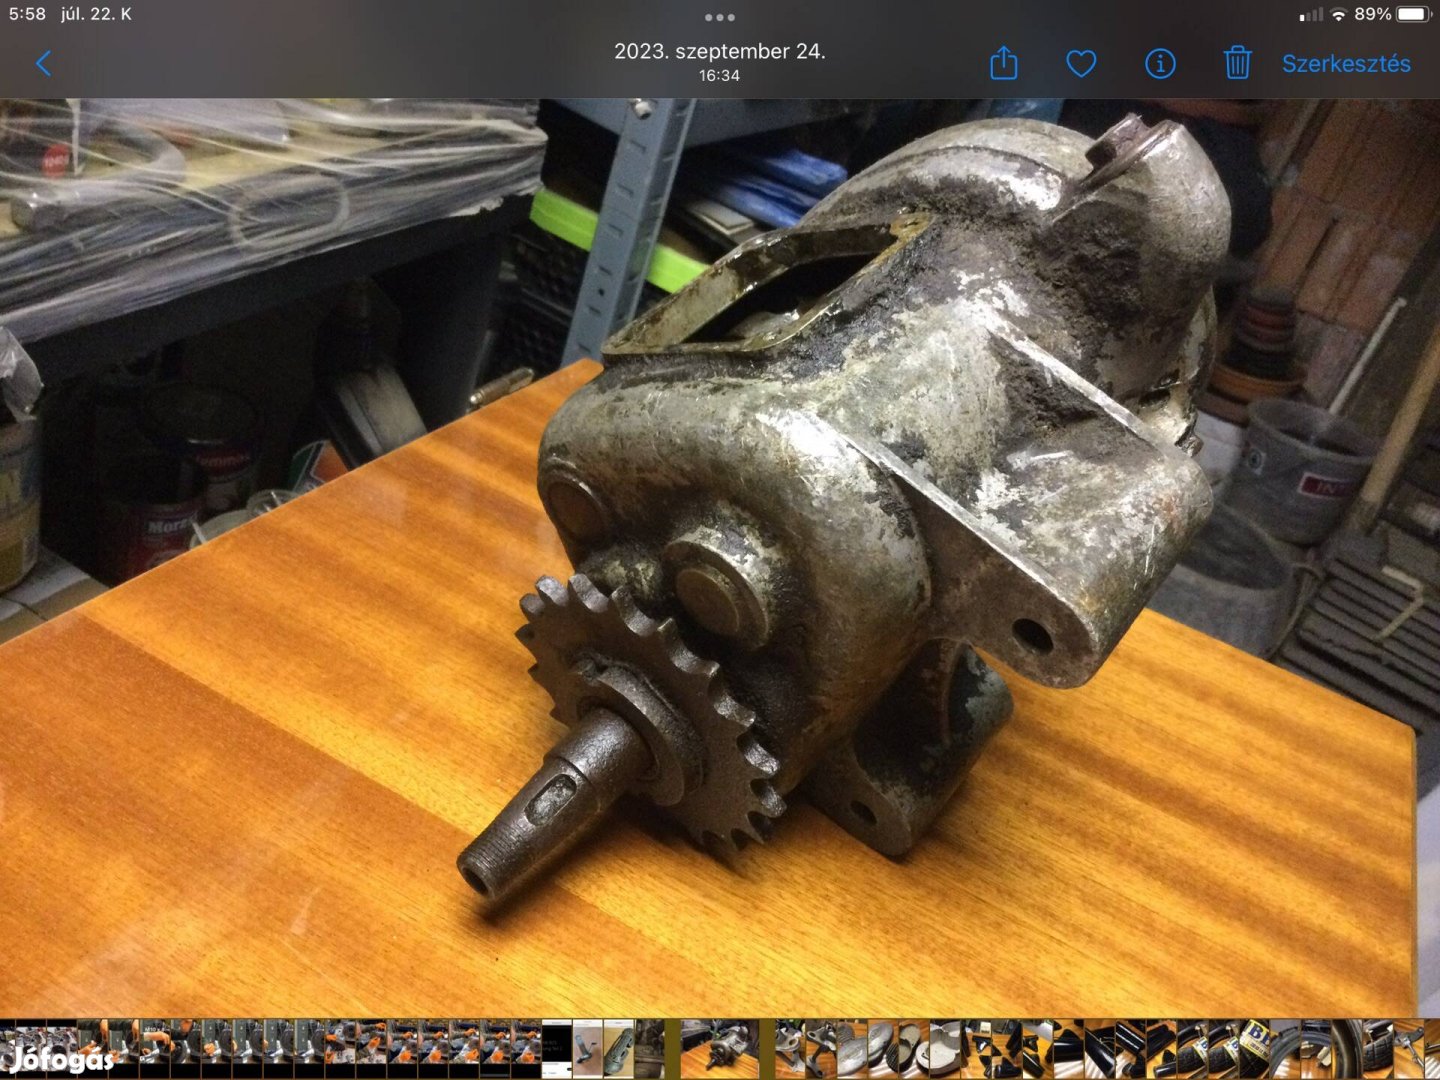Viewport: 1440px width, 1080px height.
Task: Favorite the photo with the heart icon
Action: [x=1081, y=64]
